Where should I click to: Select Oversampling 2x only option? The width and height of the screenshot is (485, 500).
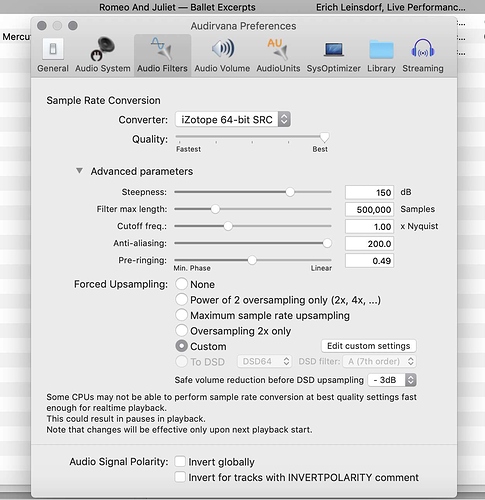181,331
